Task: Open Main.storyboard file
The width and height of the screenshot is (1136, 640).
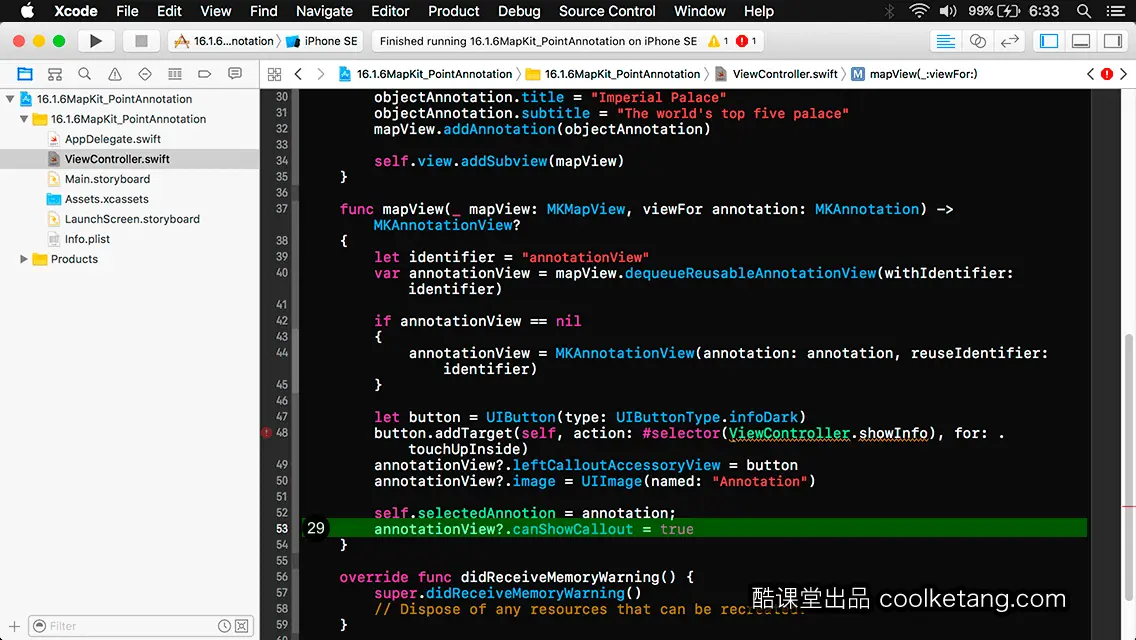Action: tap(107, 179)
